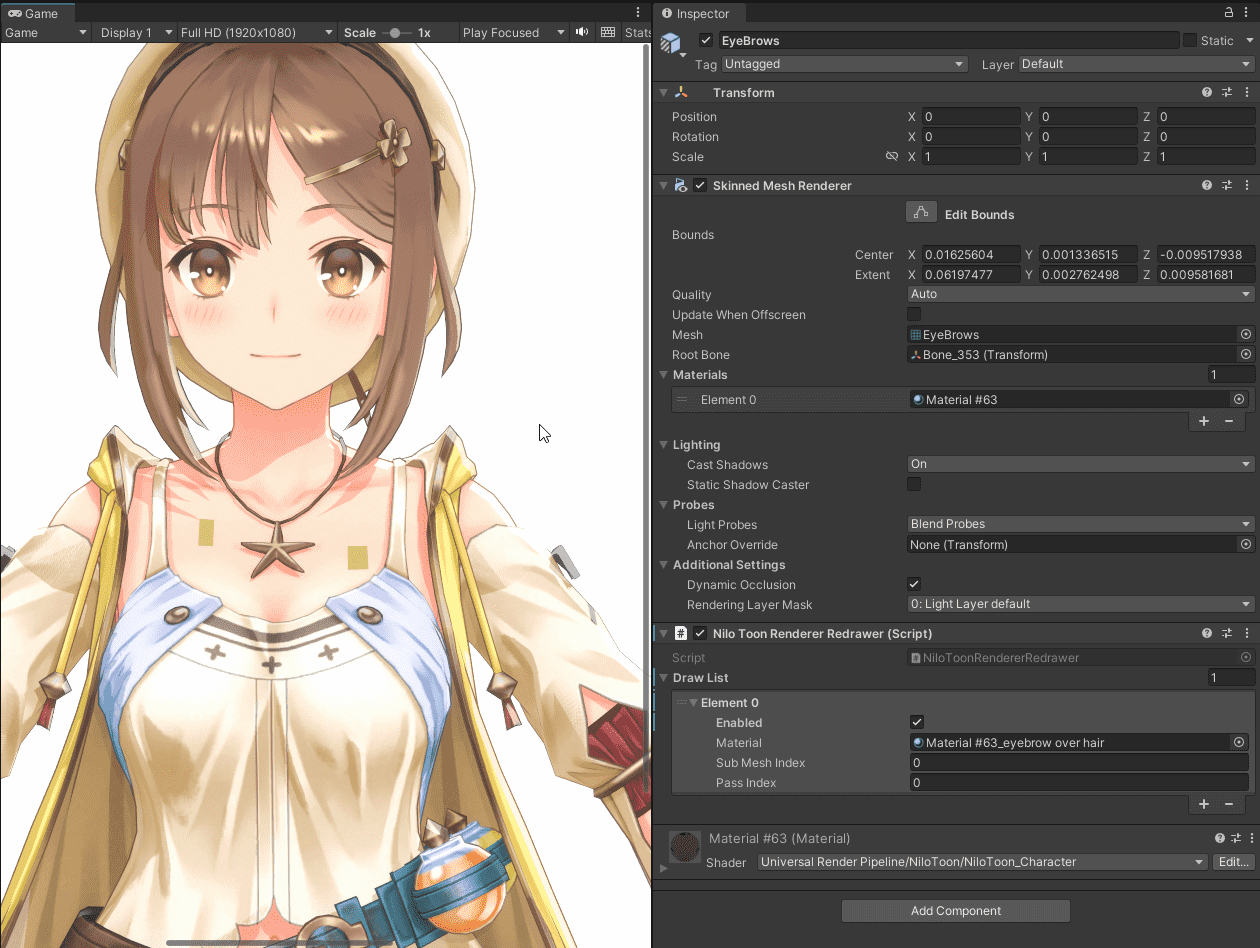Screen dimensions: 1260x948
Task: Open Skinned Mesh Renderer presets
Action: pos(1227,185)
